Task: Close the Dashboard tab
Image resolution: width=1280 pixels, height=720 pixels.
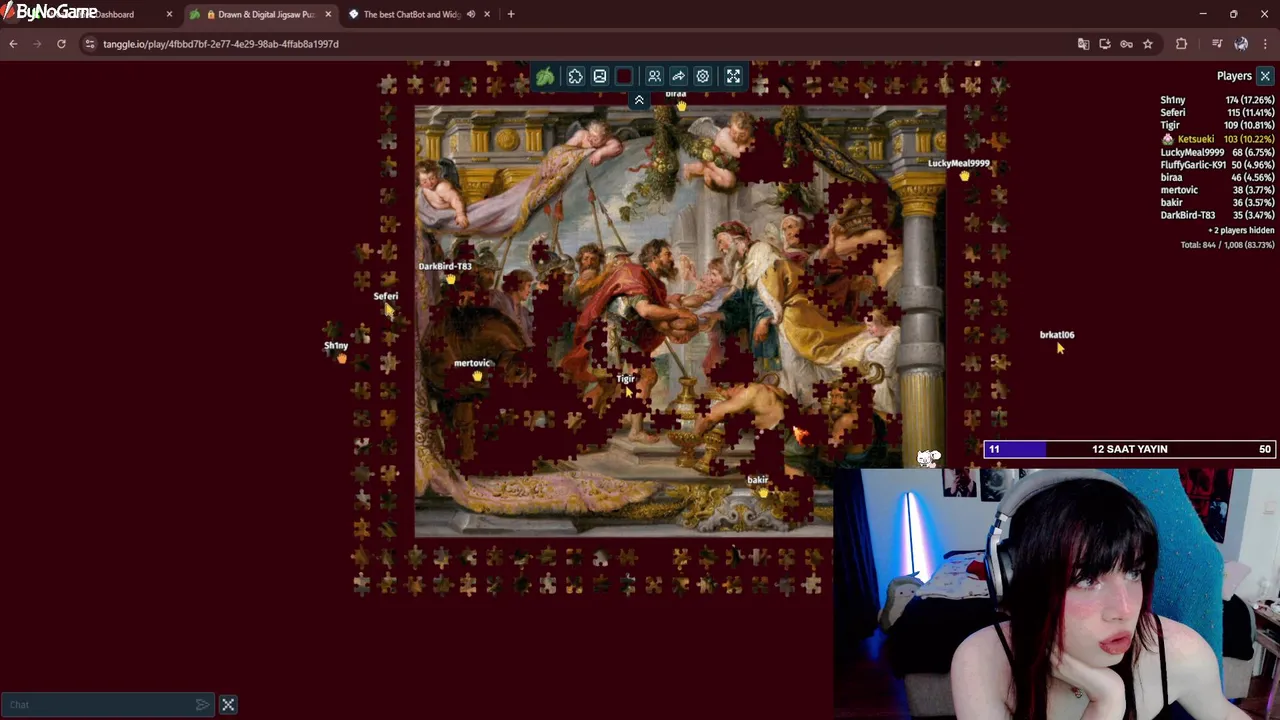Action: (x=169, y=14)
